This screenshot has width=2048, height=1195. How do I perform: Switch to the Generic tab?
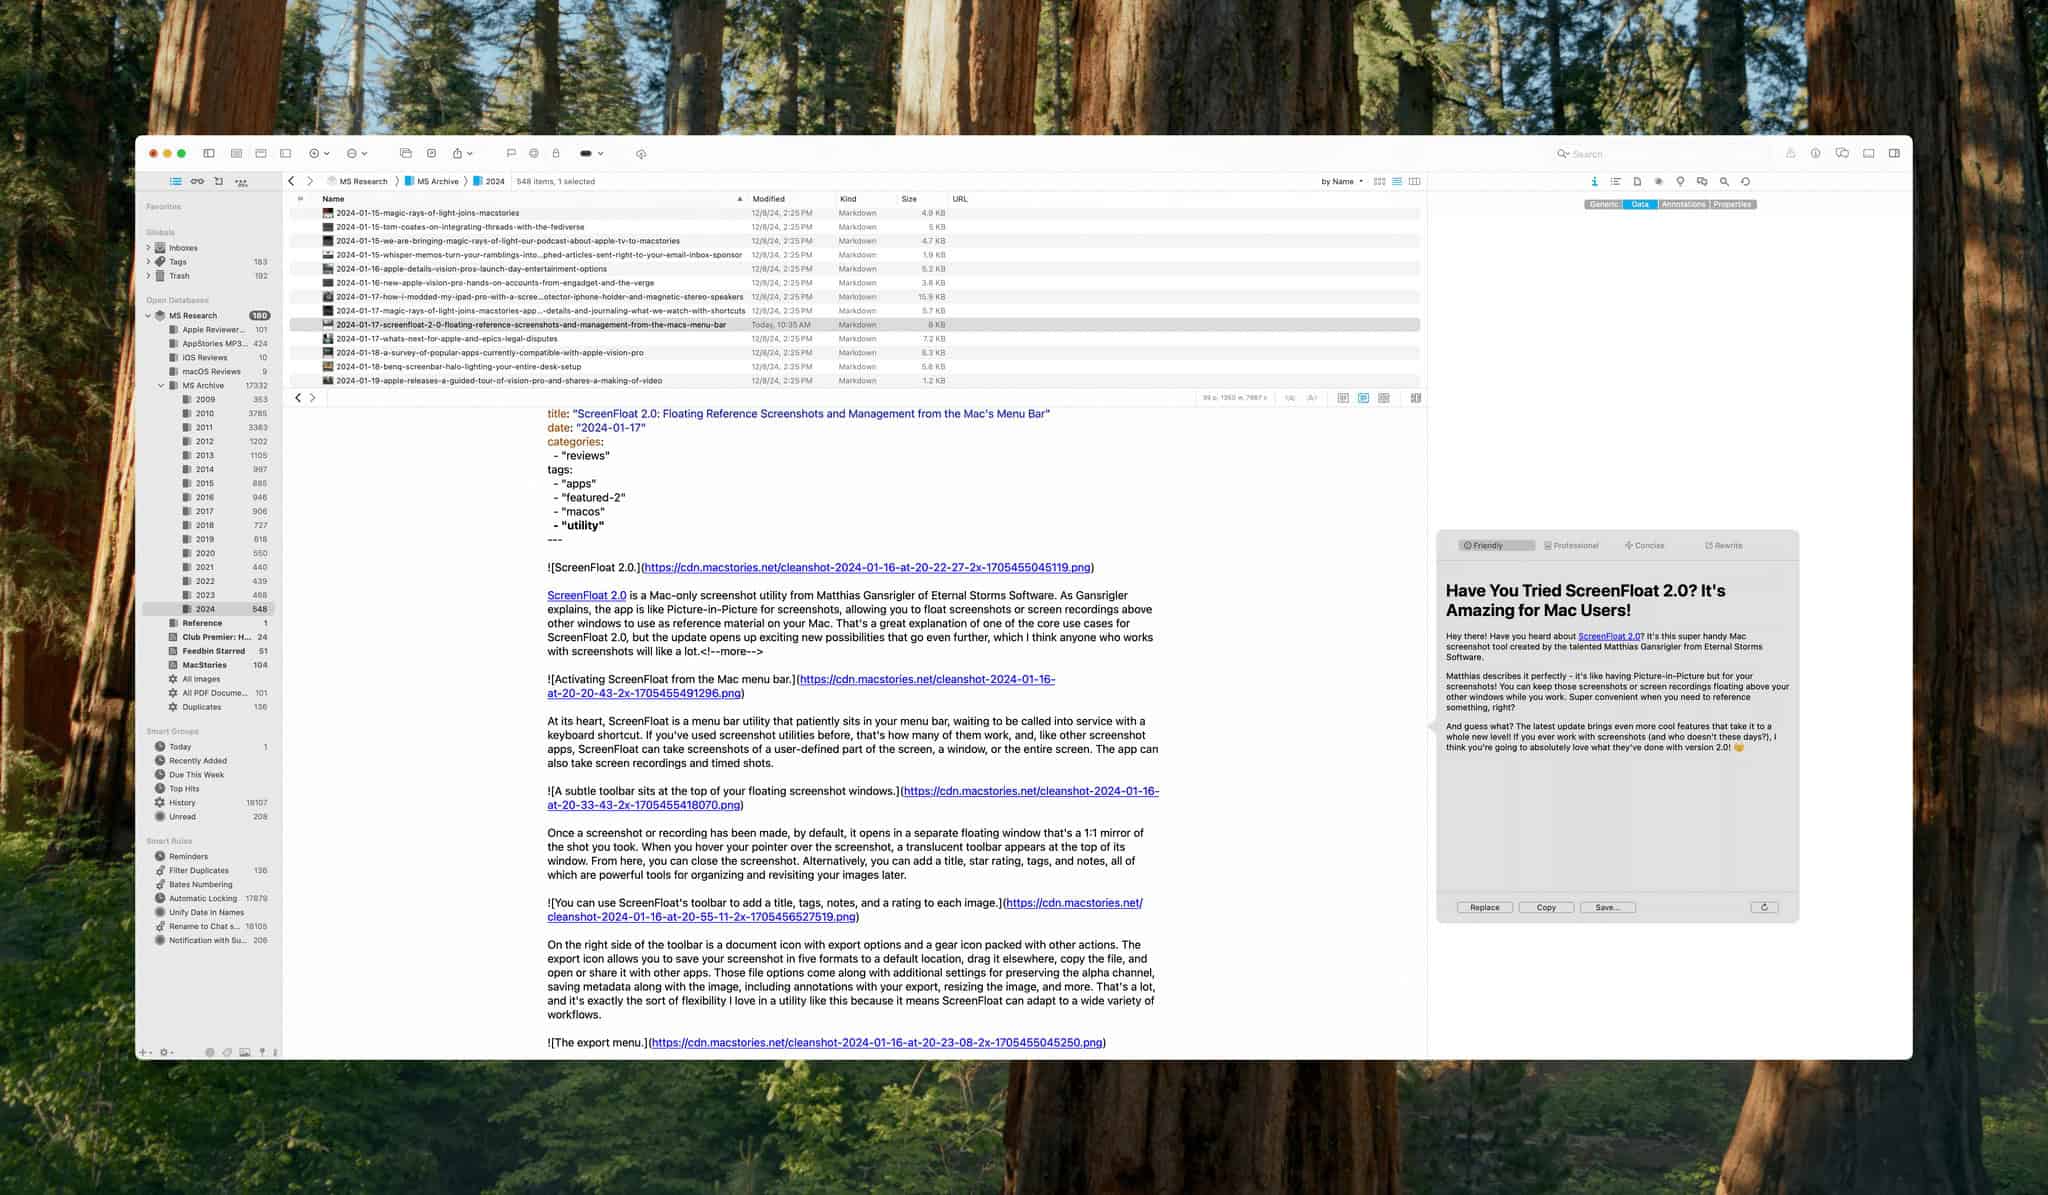click(1604, 204)
